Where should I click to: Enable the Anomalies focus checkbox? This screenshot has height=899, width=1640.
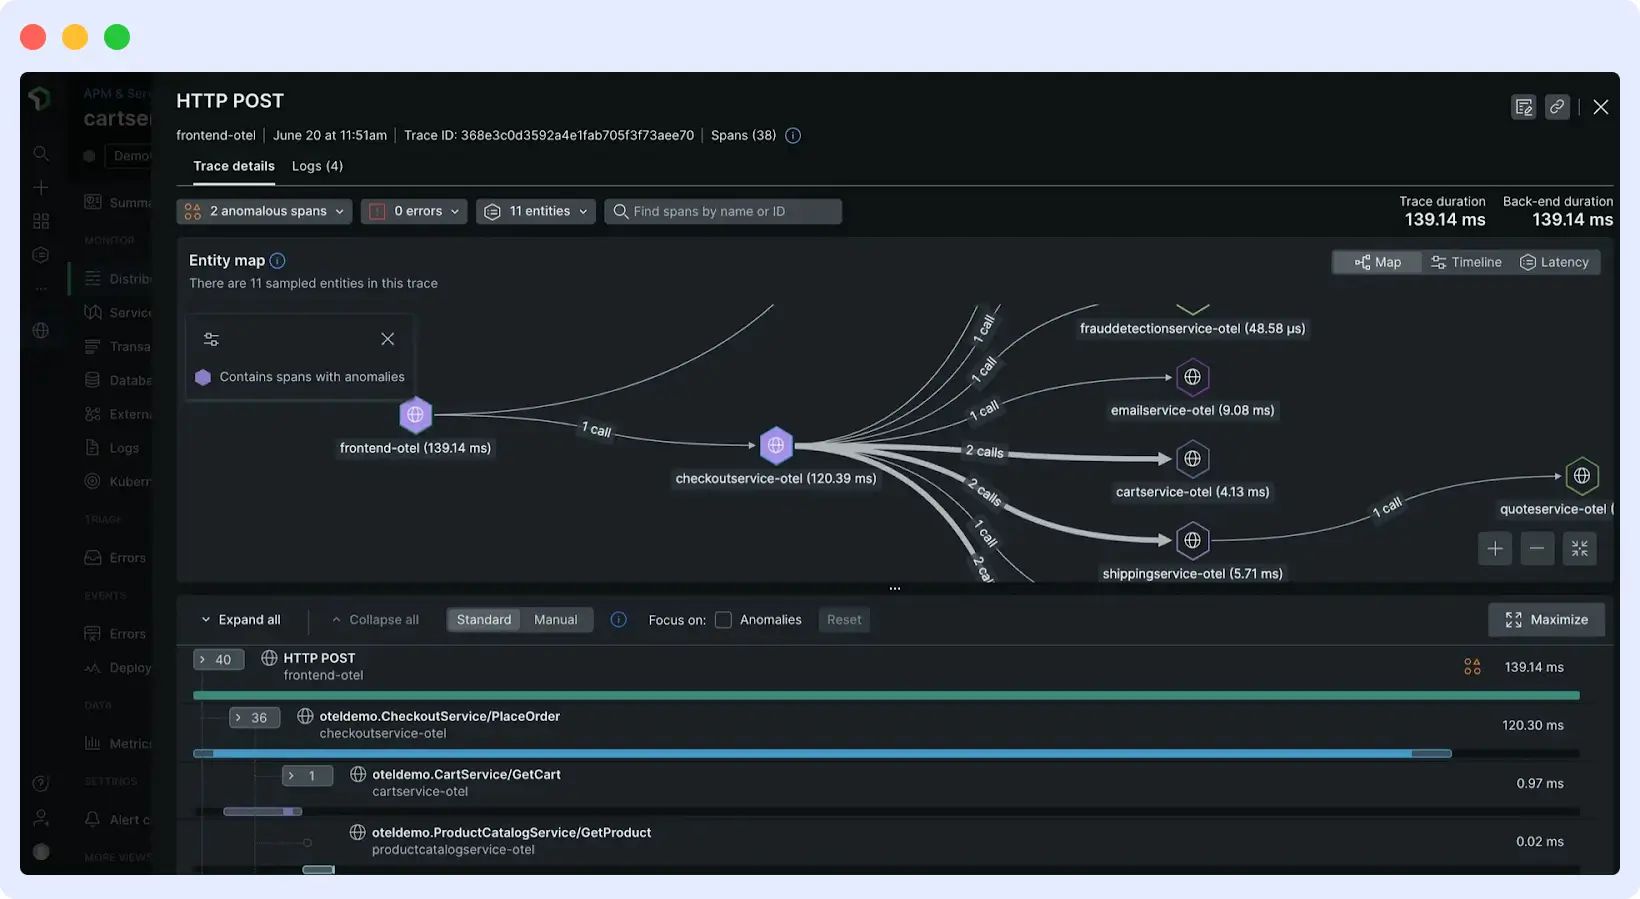coord(723,620)
